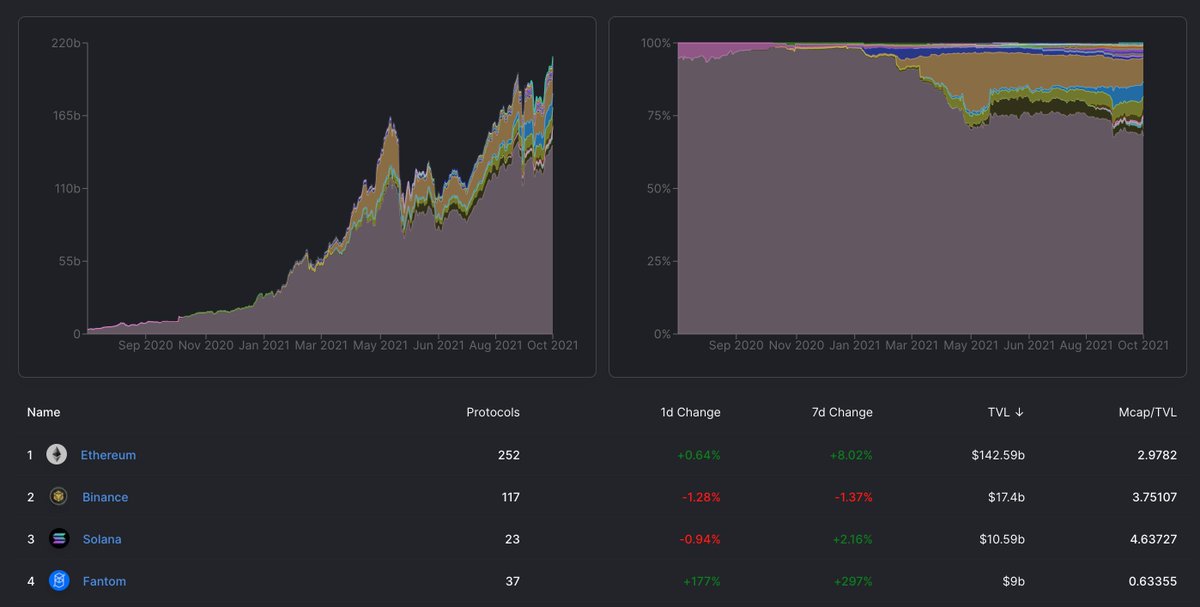Click the 25% axis label on dominance chart
1200x607 pixels.
coord(657,261)
